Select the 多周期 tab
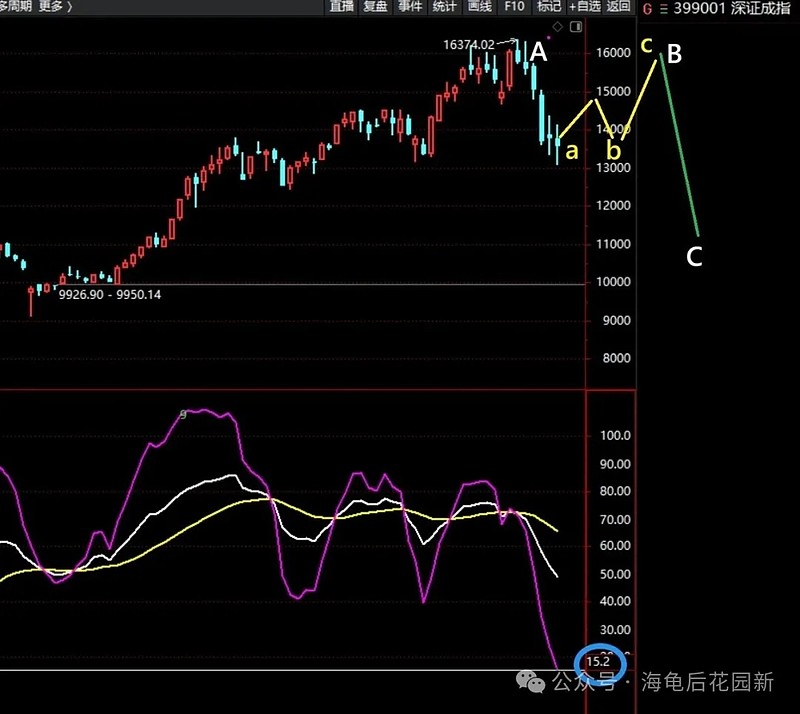This screenshot has width=800, height=714. tap(15, 6)
